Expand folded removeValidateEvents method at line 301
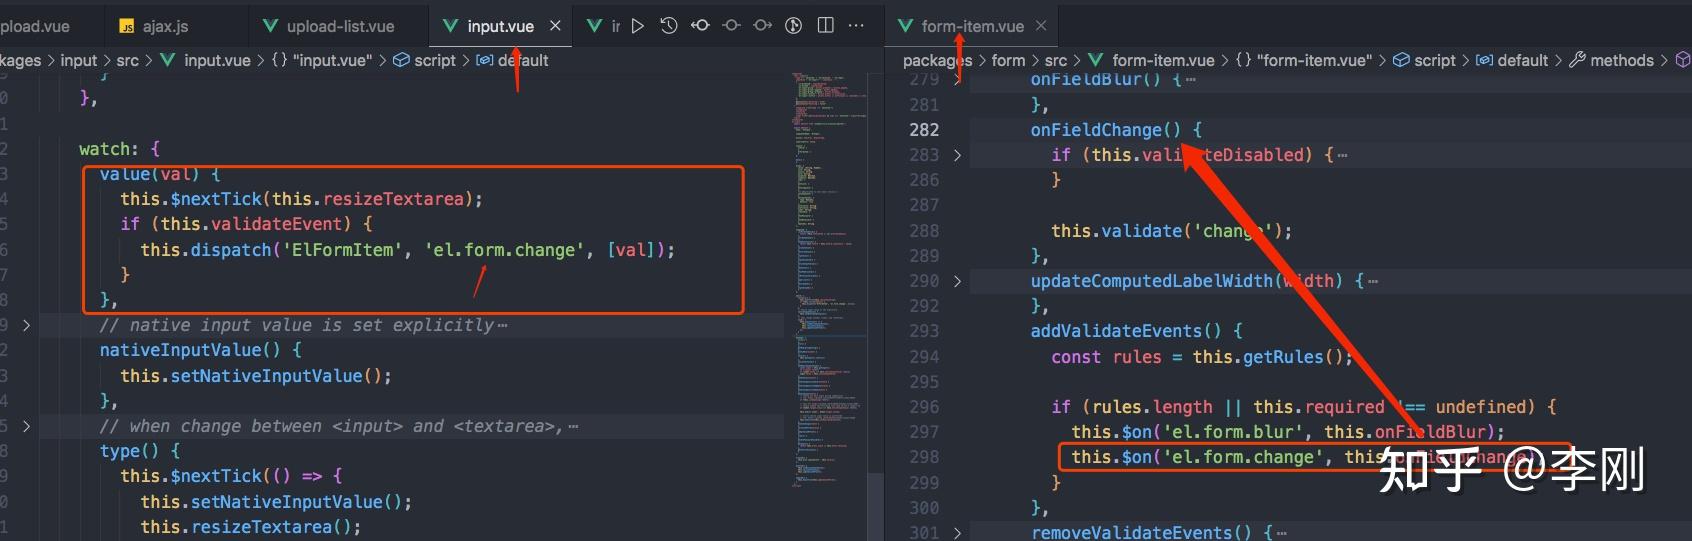 (957, 532)
